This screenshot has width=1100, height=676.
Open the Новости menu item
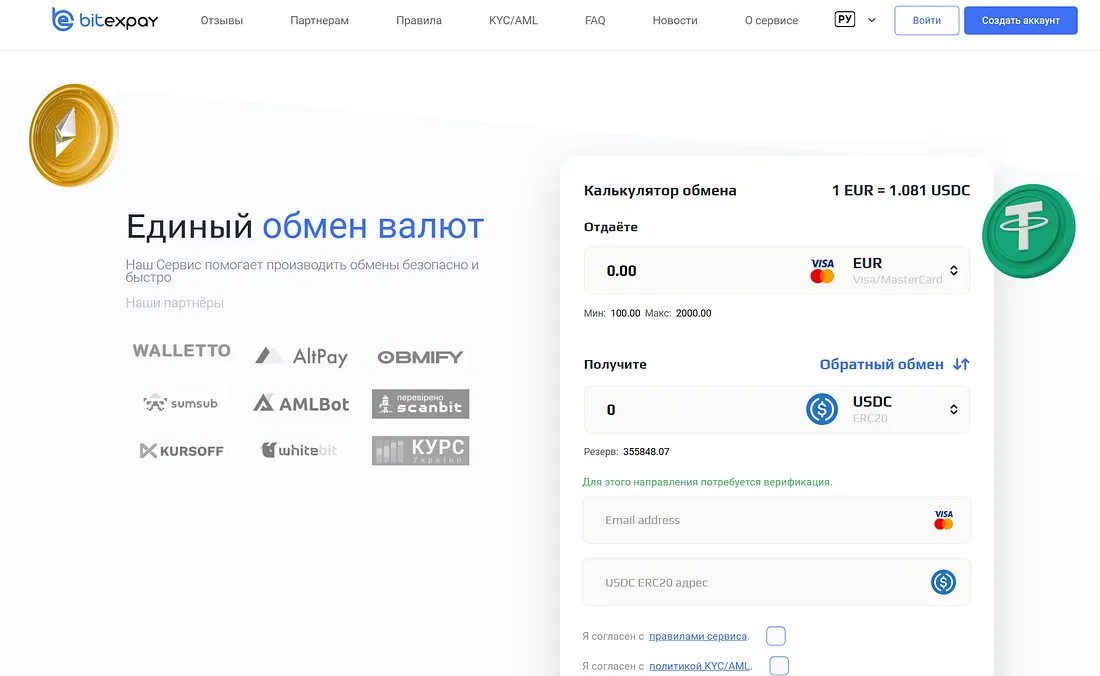pos(675,20)
